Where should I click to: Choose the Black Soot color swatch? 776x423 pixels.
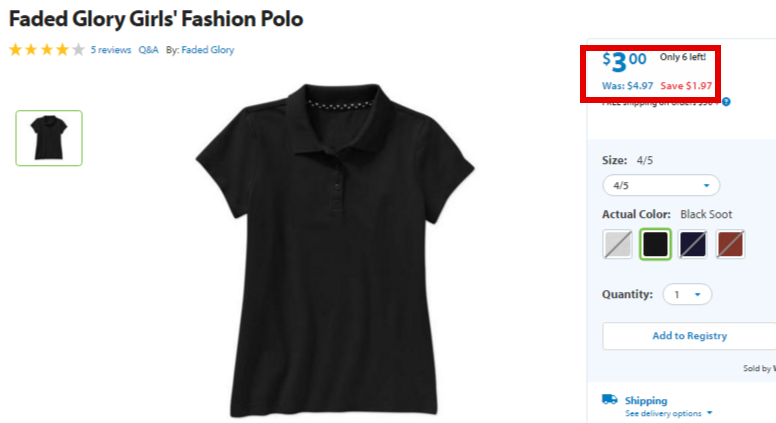pos(655,244)
